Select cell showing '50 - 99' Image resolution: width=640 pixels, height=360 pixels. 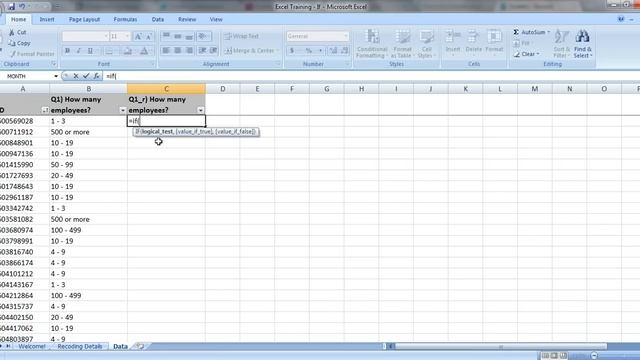88,164
